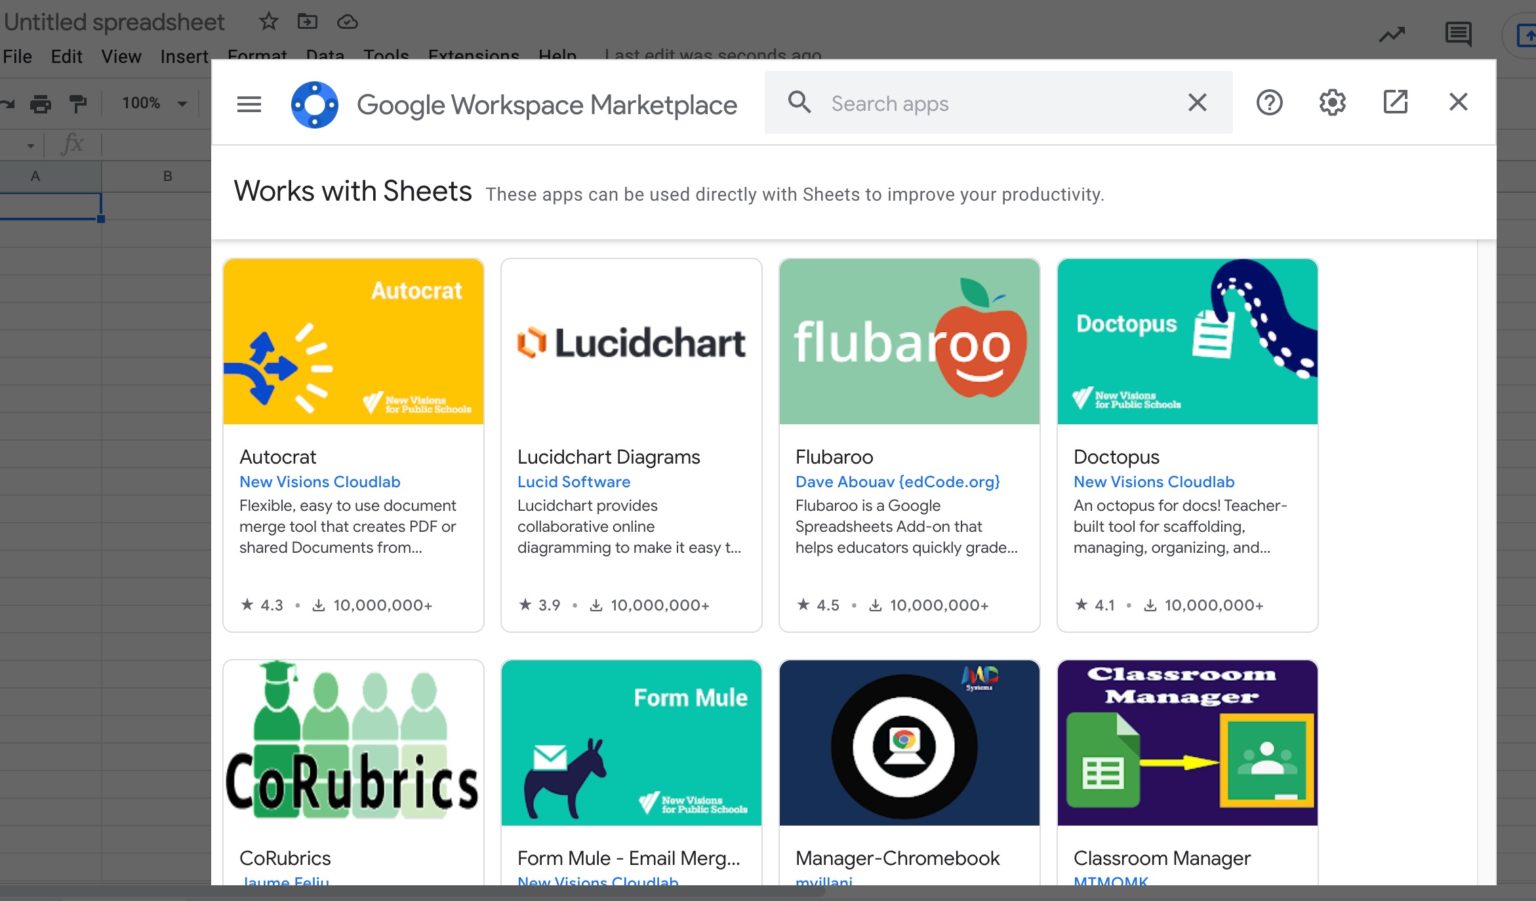Close the Marketplace dialog

tap(1458, 102)
